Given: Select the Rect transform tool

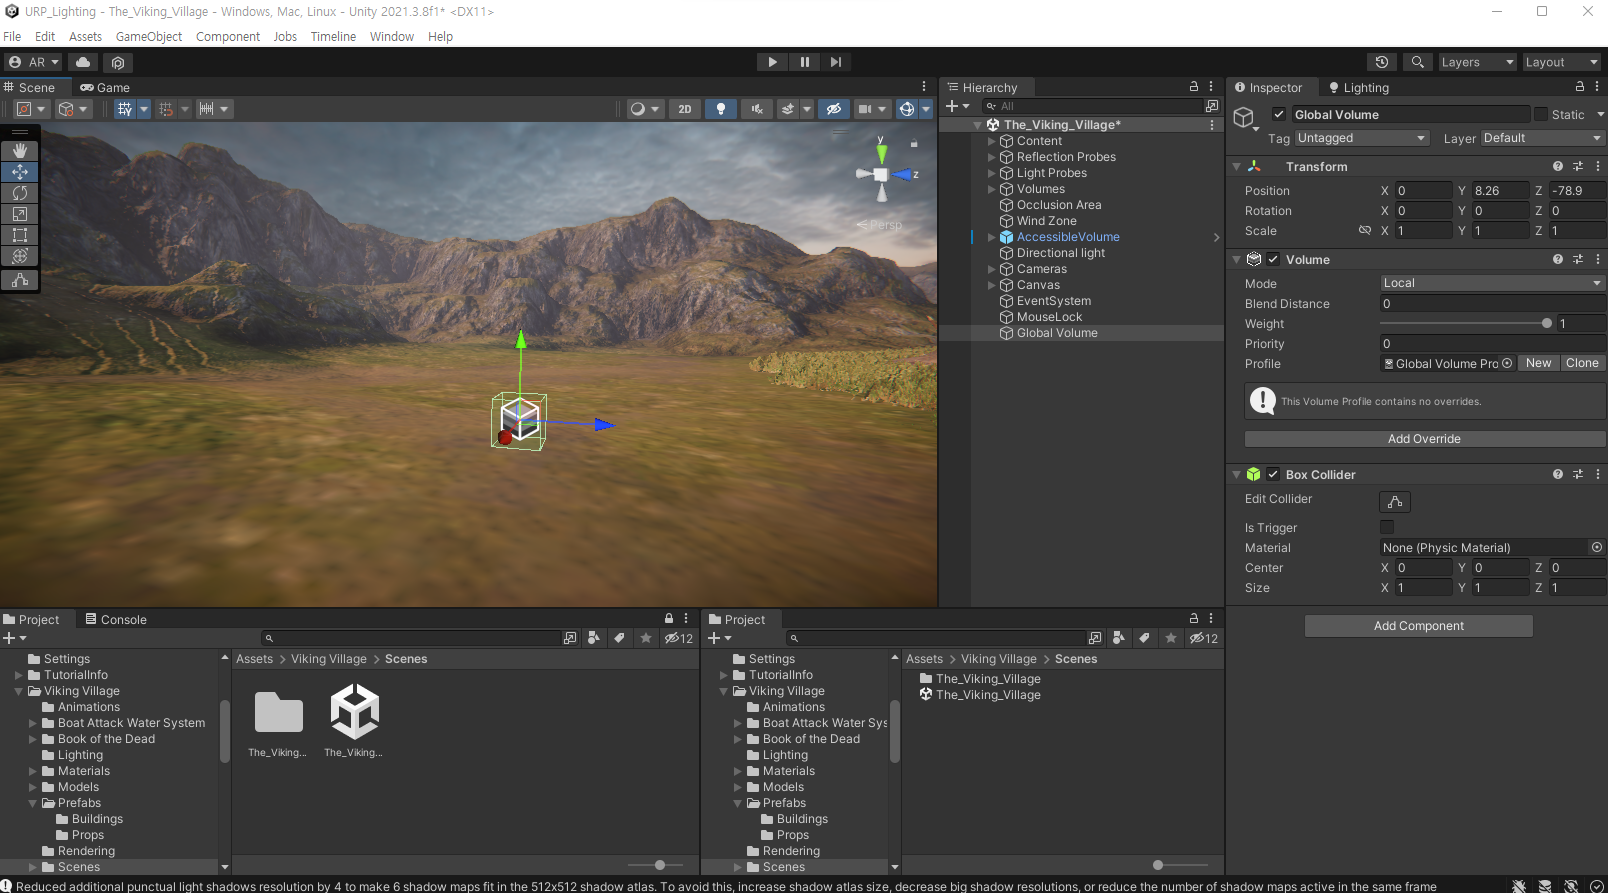Looking at the screenshot, I should click(x=19, y=235).
